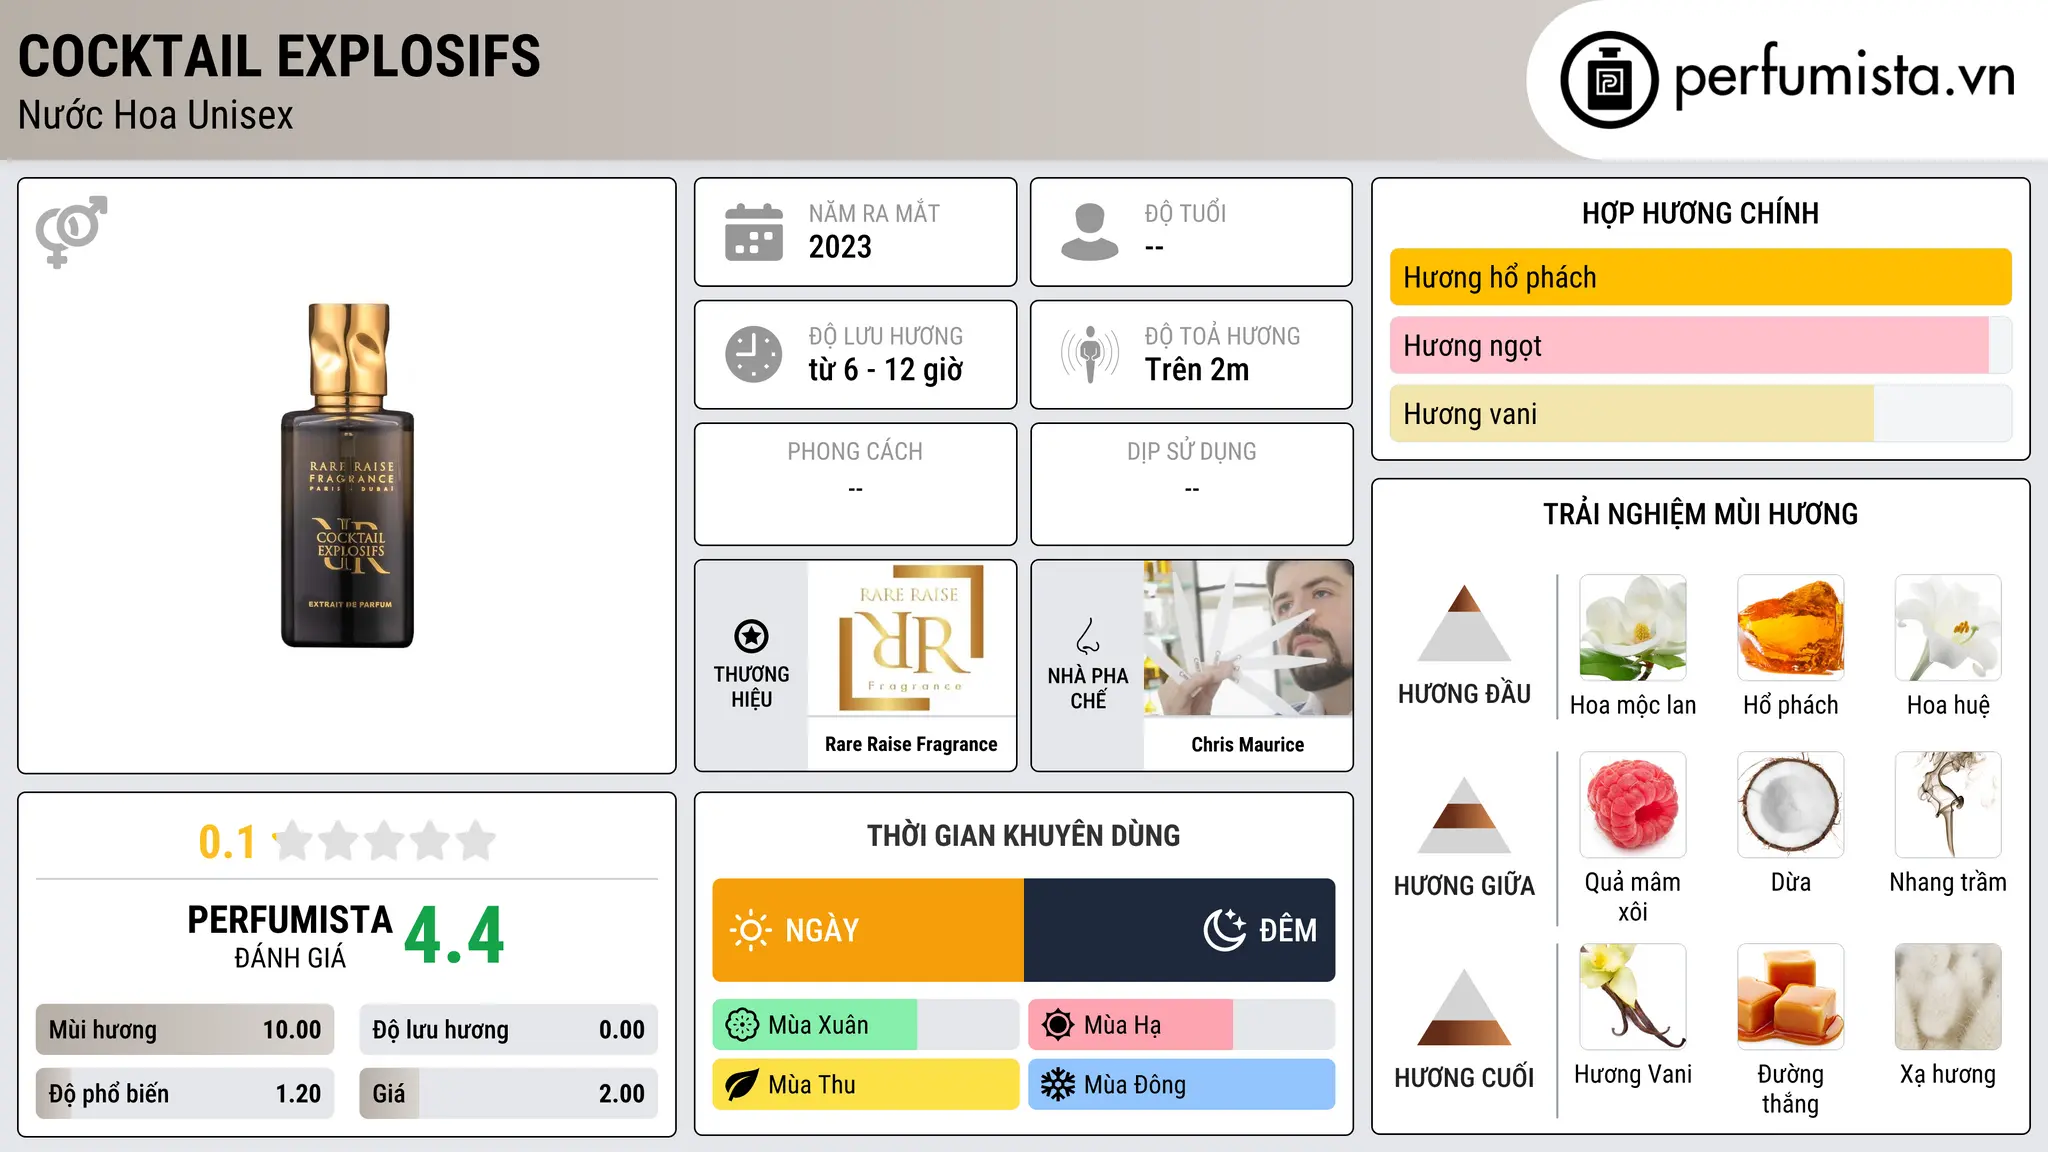Click the star badge brand icon

tap(751, 636)
